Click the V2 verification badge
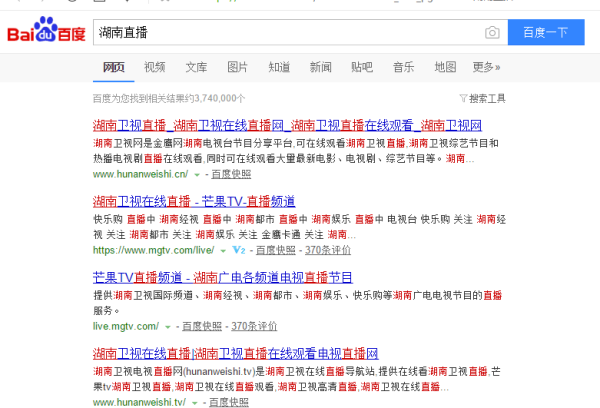This screenshot has height=408, width=600. [x=238, y=250]
